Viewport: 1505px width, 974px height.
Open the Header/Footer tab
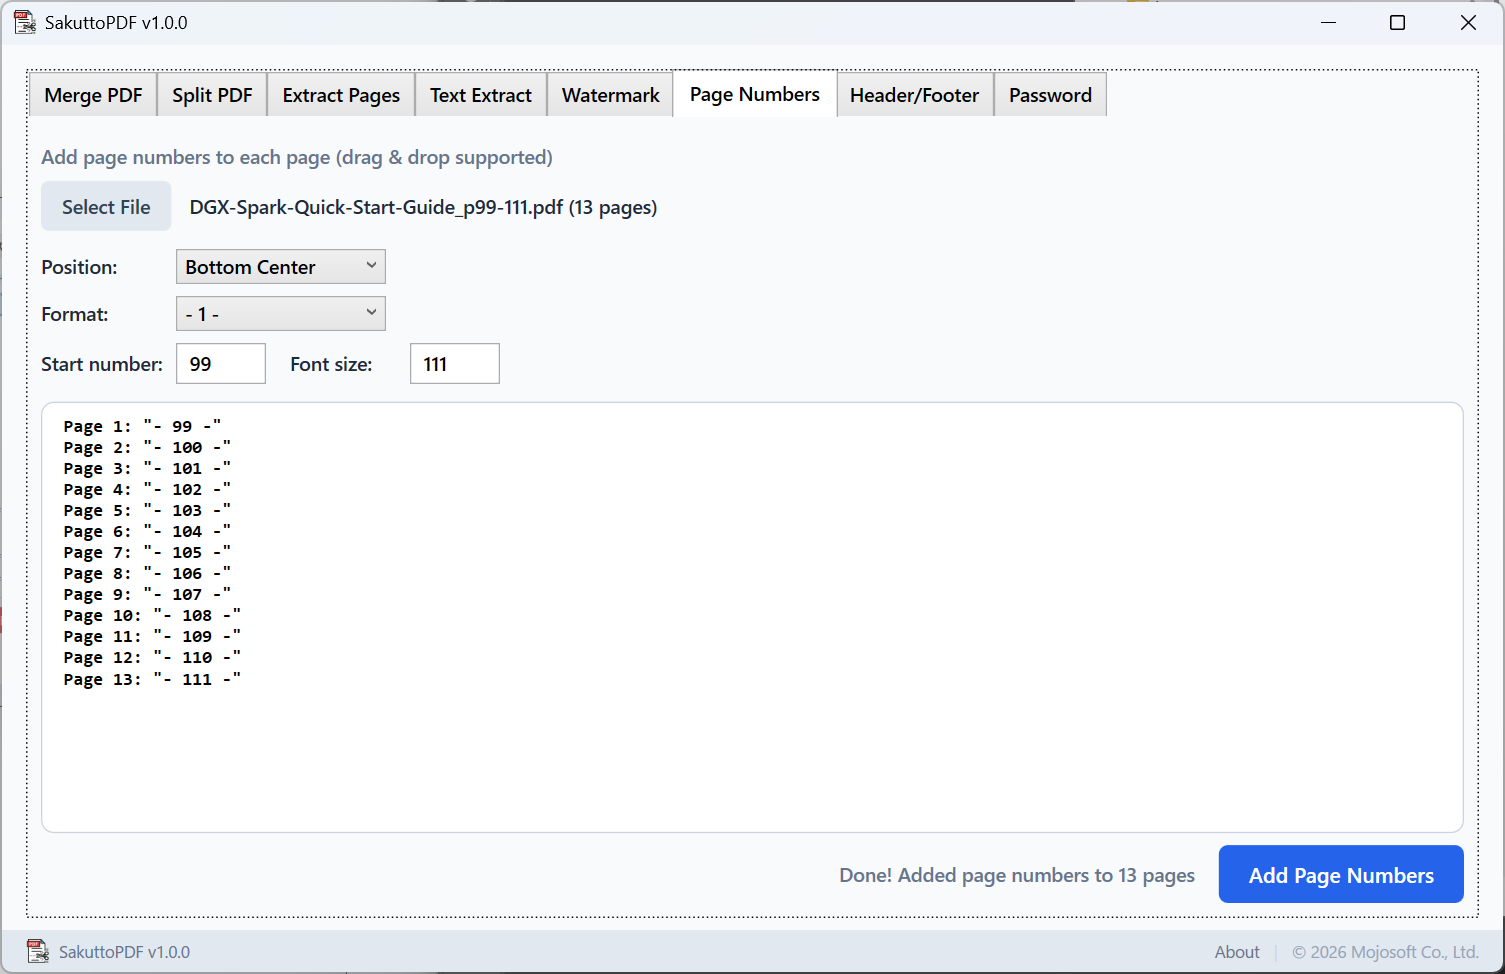[x=914, y=95]
